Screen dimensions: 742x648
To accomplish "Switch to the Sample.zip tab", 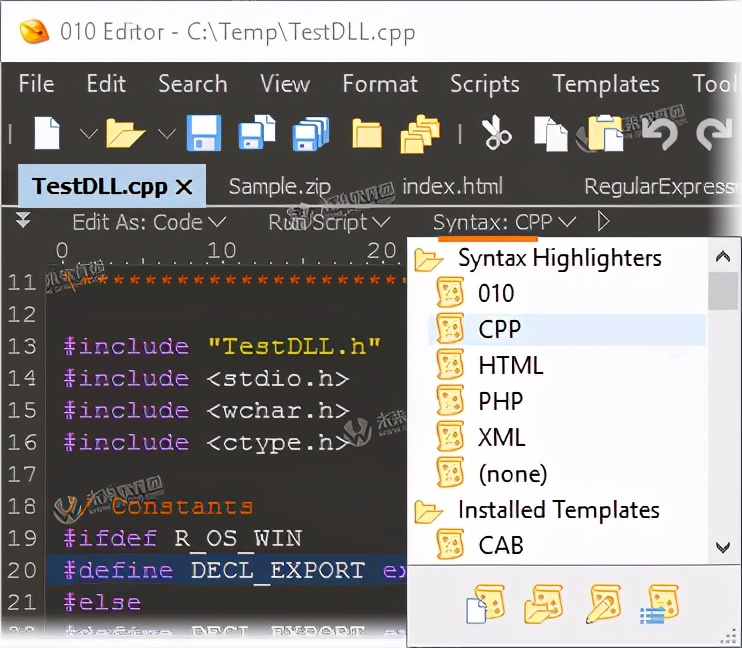I will tap(280, 186).
